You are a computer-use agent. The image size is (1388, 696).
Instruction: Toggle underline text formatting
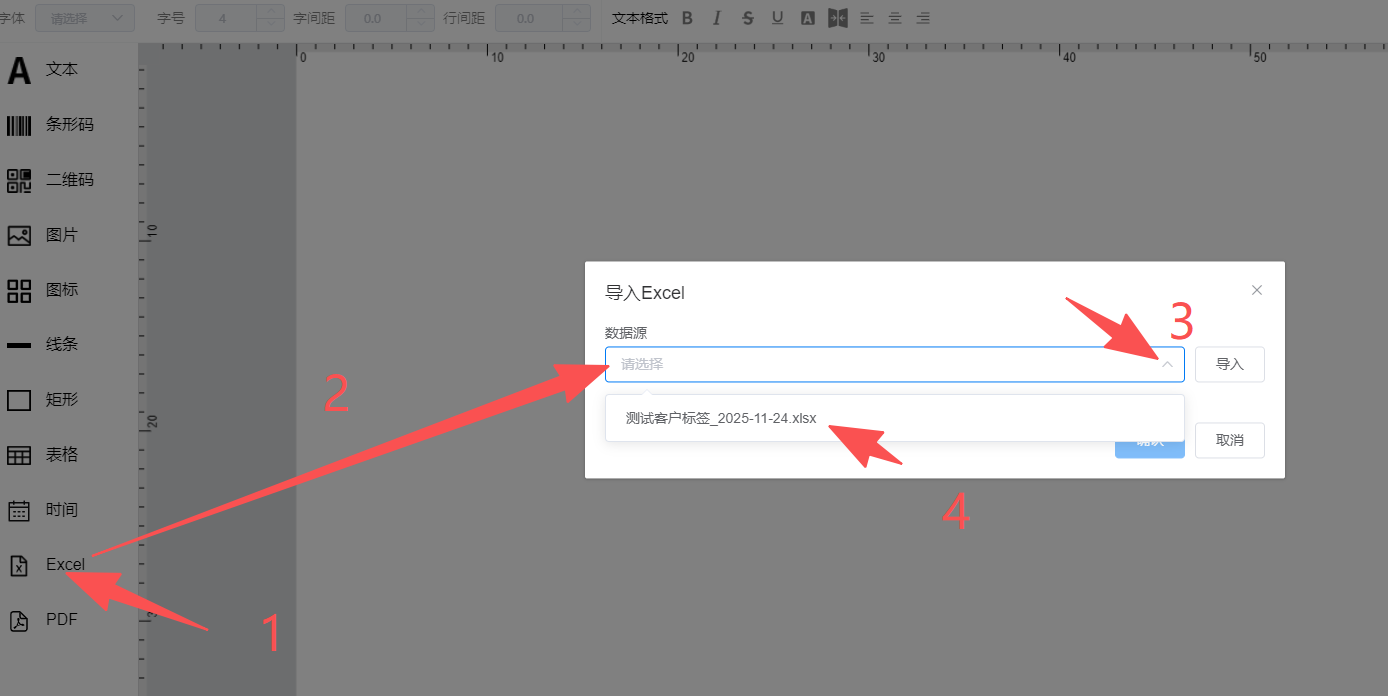click(777, 18)
